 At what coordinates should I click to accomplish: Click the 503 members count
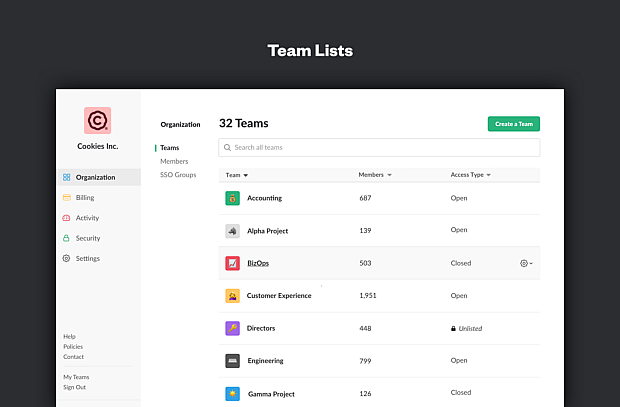coord(365,263)
